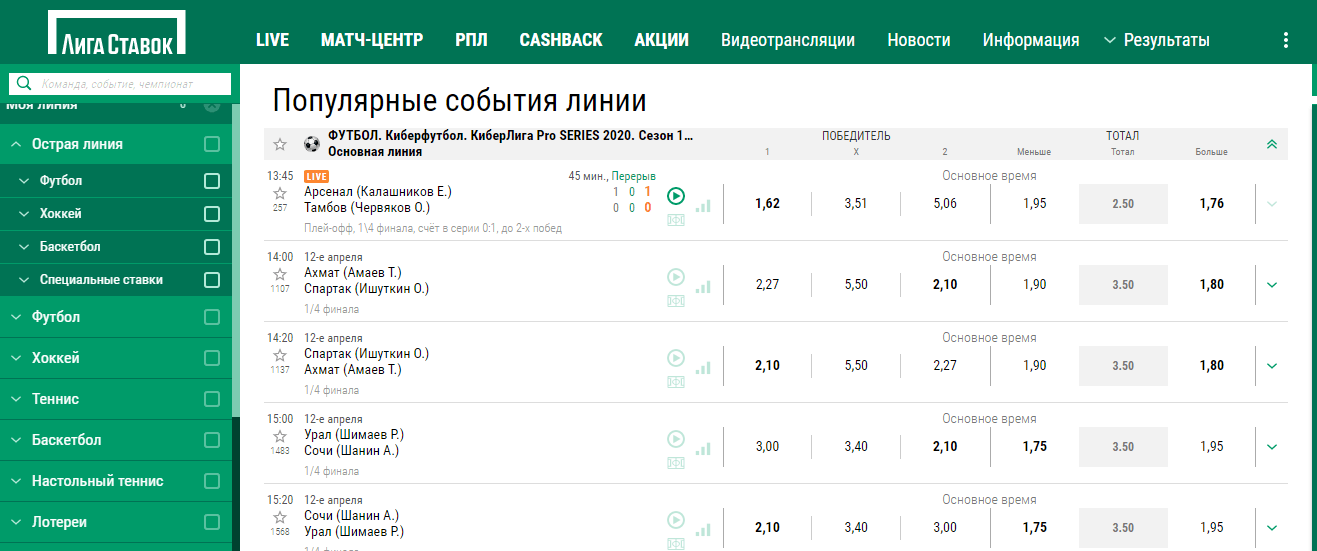The image size is (1317, 551).
Task: Collapse the Острая линия section chevron
Action: pyautogui.click(x=16, y=144)
